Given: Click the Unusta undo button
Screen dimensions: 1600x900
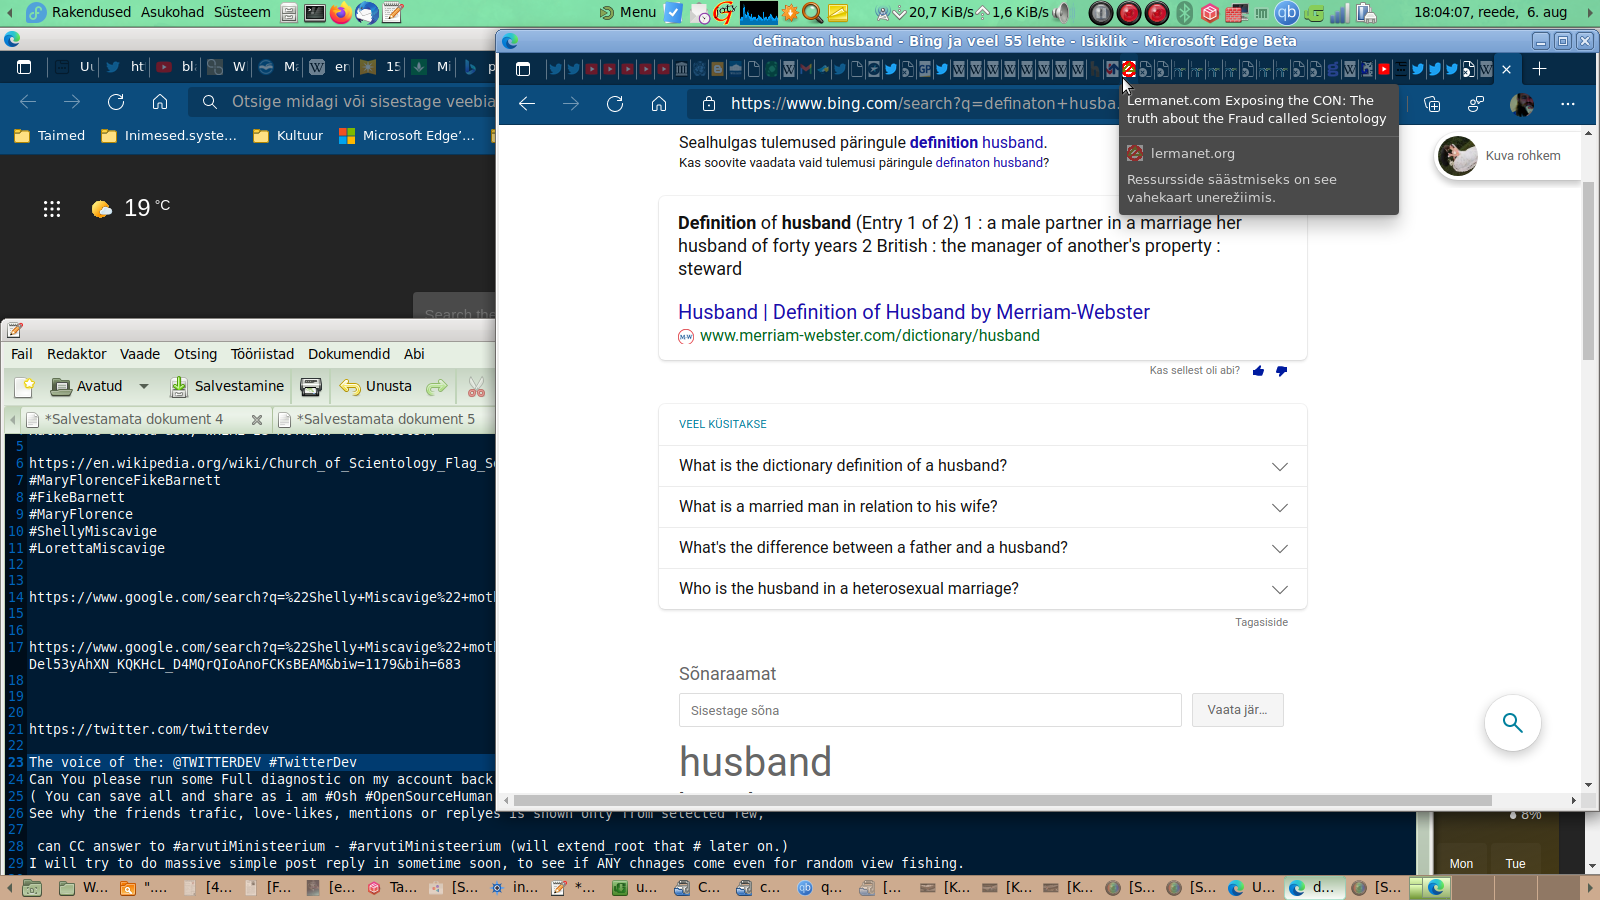Looking at the screenshot, I should pyautogui.click(x=376, y=387).
